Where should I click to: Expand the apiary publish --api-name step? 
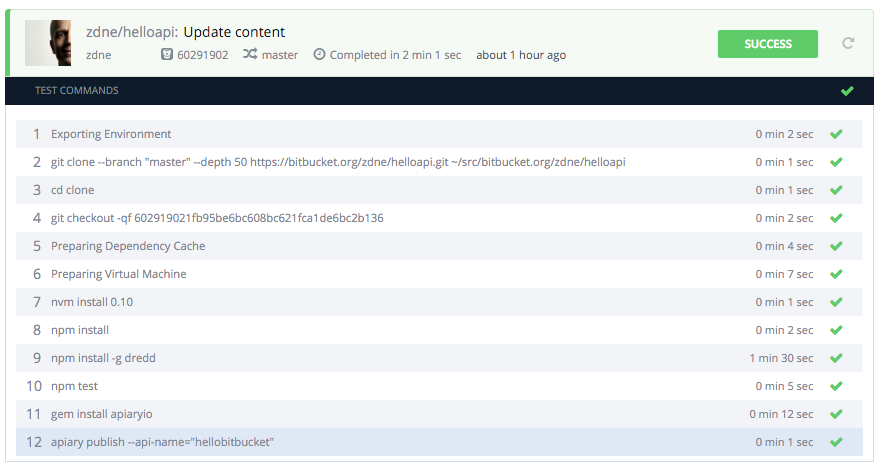pos(440,442)
